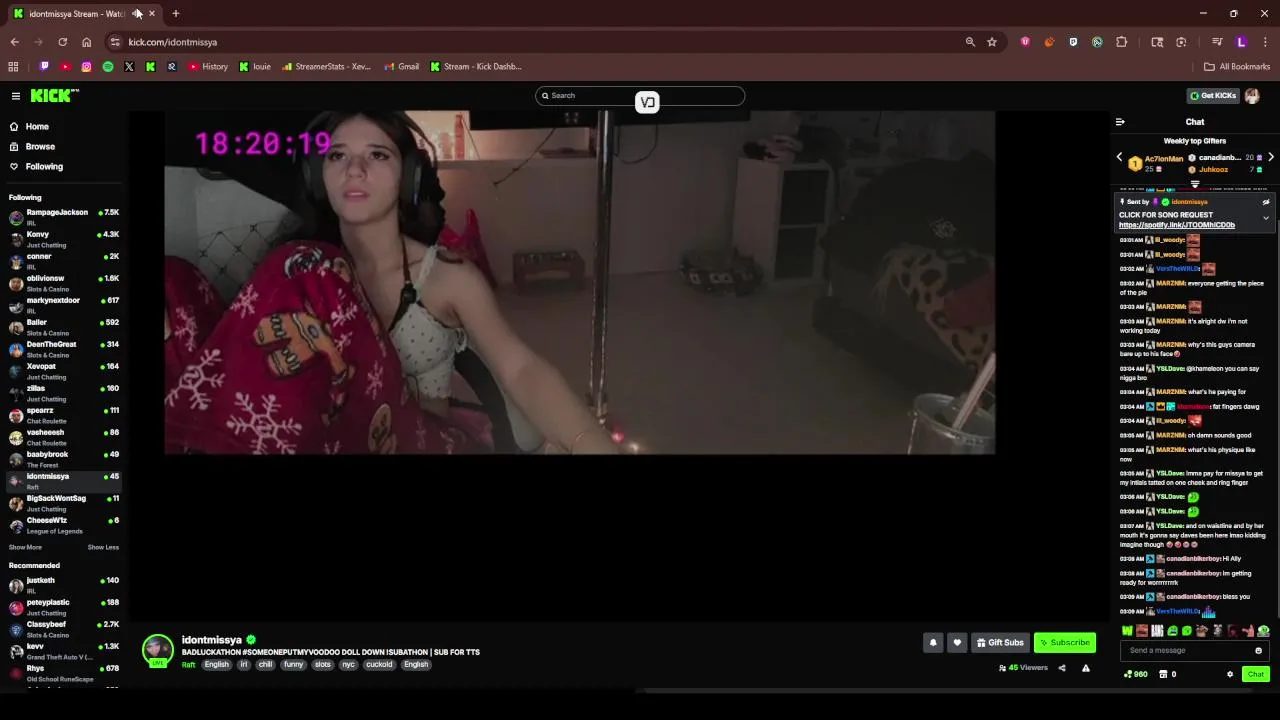Click the KICK logo

pyautogui.click(x=53, y=96)
